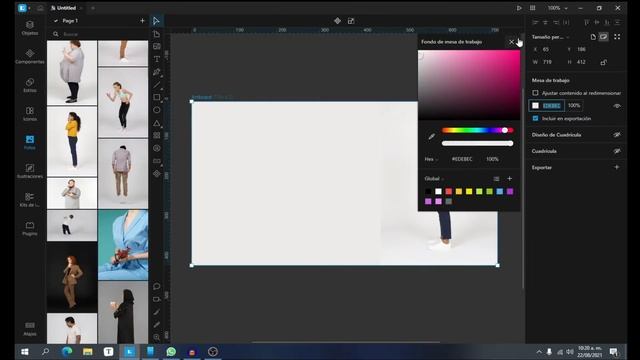Open the Componentes panel

click(x=30, y=57)
